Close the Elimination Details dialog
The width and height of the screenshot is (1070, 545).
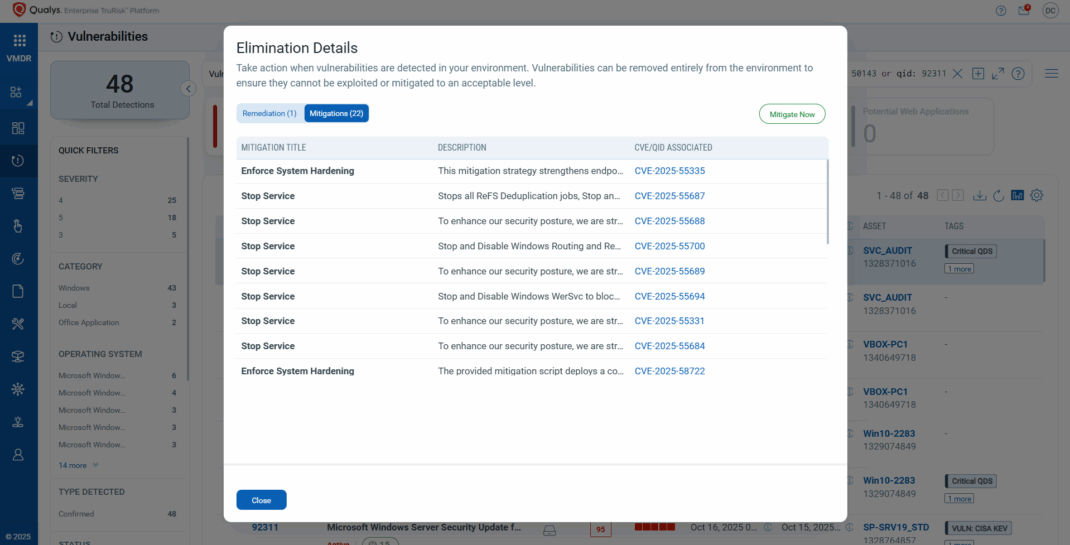(x=261, y=500)
